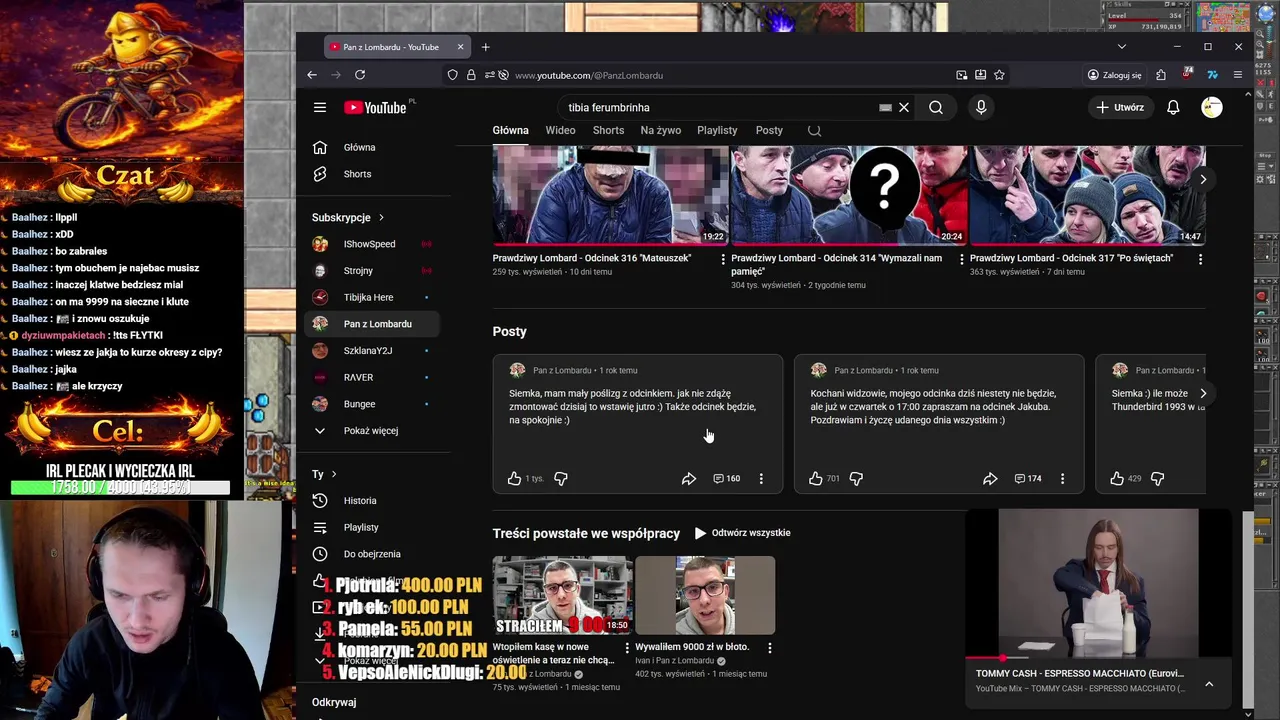
Task: Like the 'Siemka, mam mały poślizg' post
Action: pyautogui.click(x=514, y=479)
